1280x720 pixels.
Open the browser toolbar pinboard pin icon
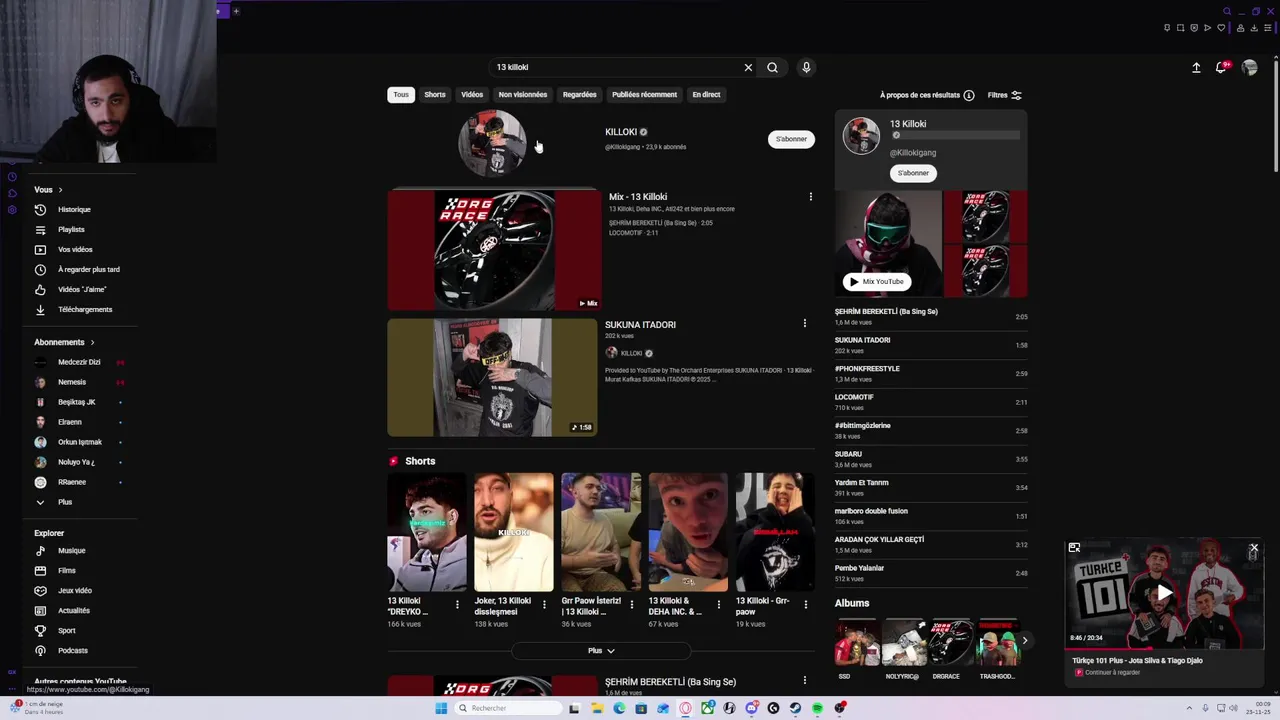[x=1167, y=28]
